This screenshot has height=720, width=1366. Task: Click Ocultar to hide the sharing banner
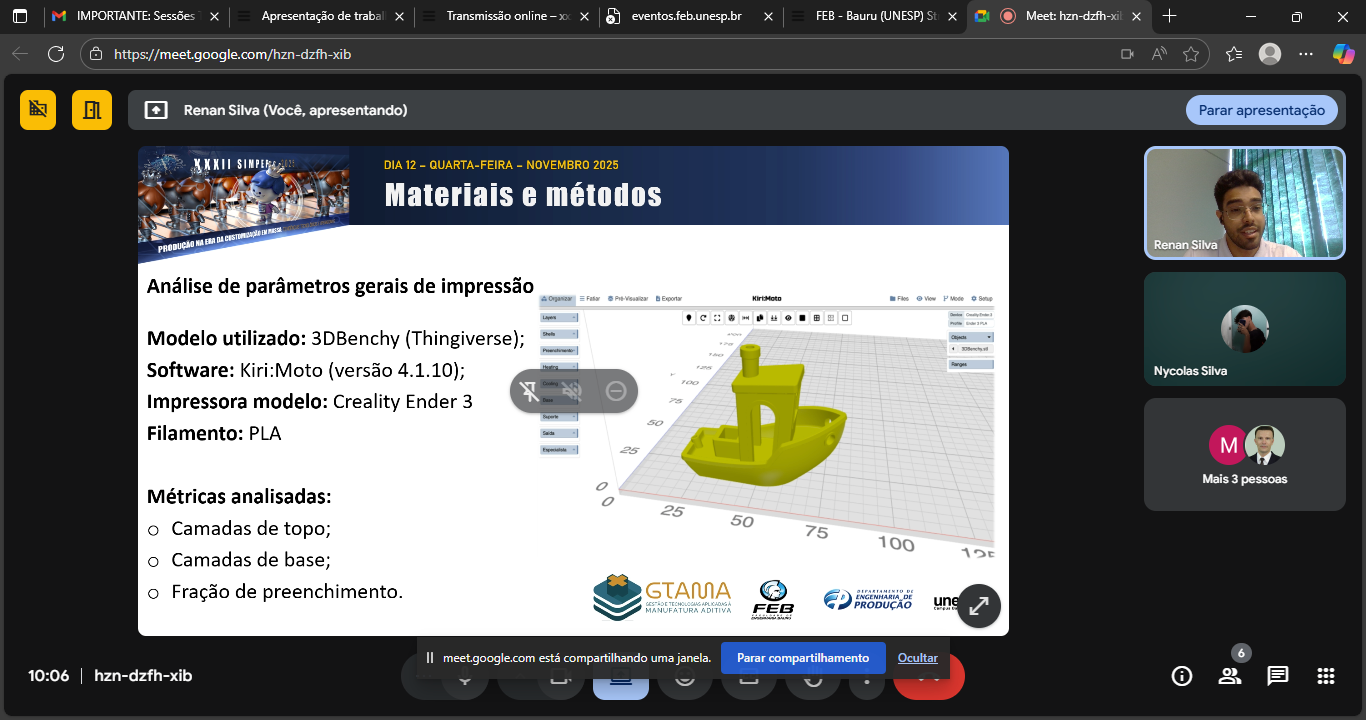[917, 658]
